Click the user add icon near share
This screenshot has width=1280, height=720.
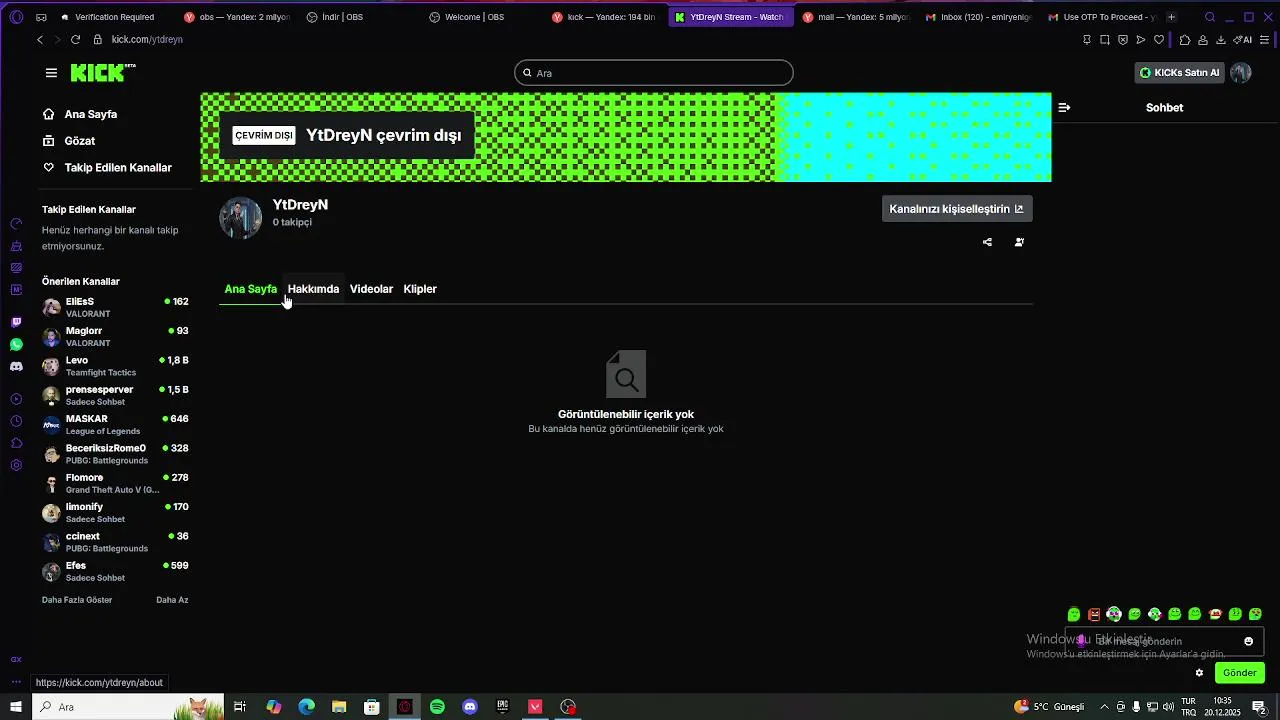[x=1019, y=242]
